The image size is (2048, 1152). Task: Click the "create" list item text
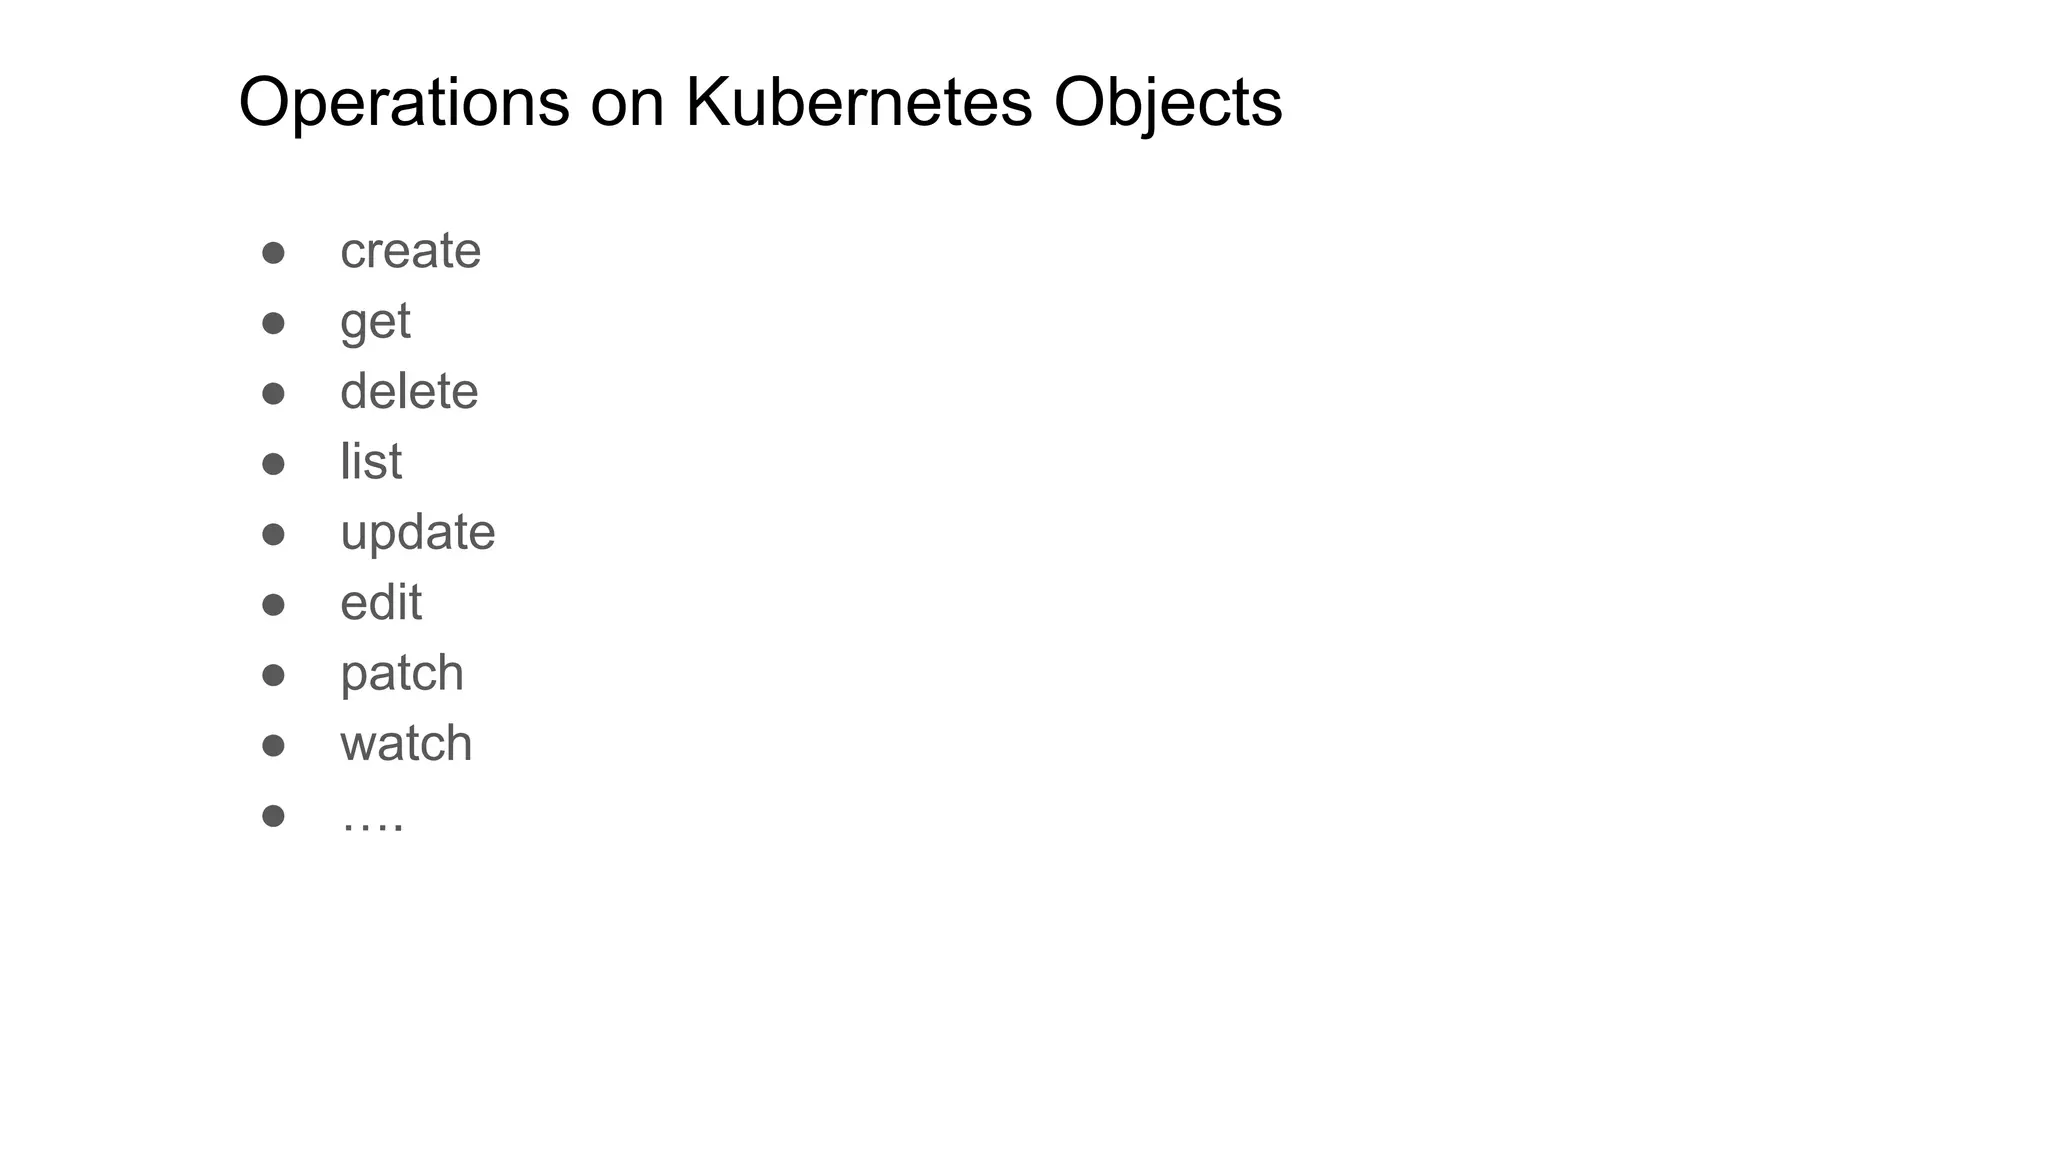click(x=410, y=251)
